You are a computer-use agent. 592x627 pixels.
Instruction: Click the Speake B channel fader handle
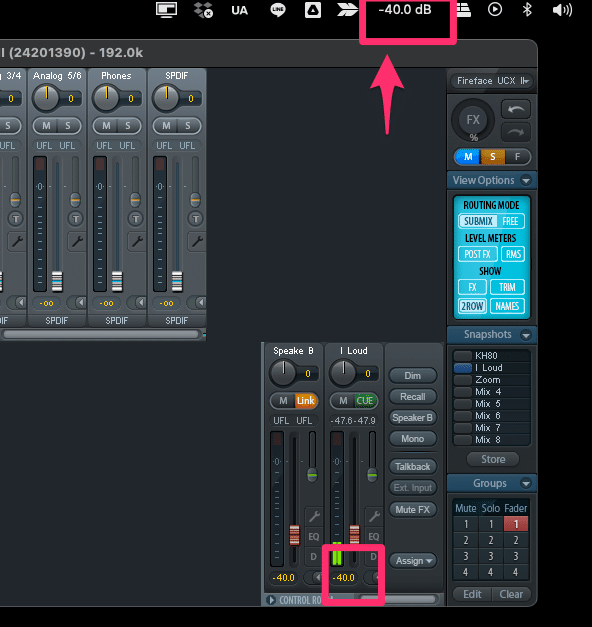coord(294,535)
